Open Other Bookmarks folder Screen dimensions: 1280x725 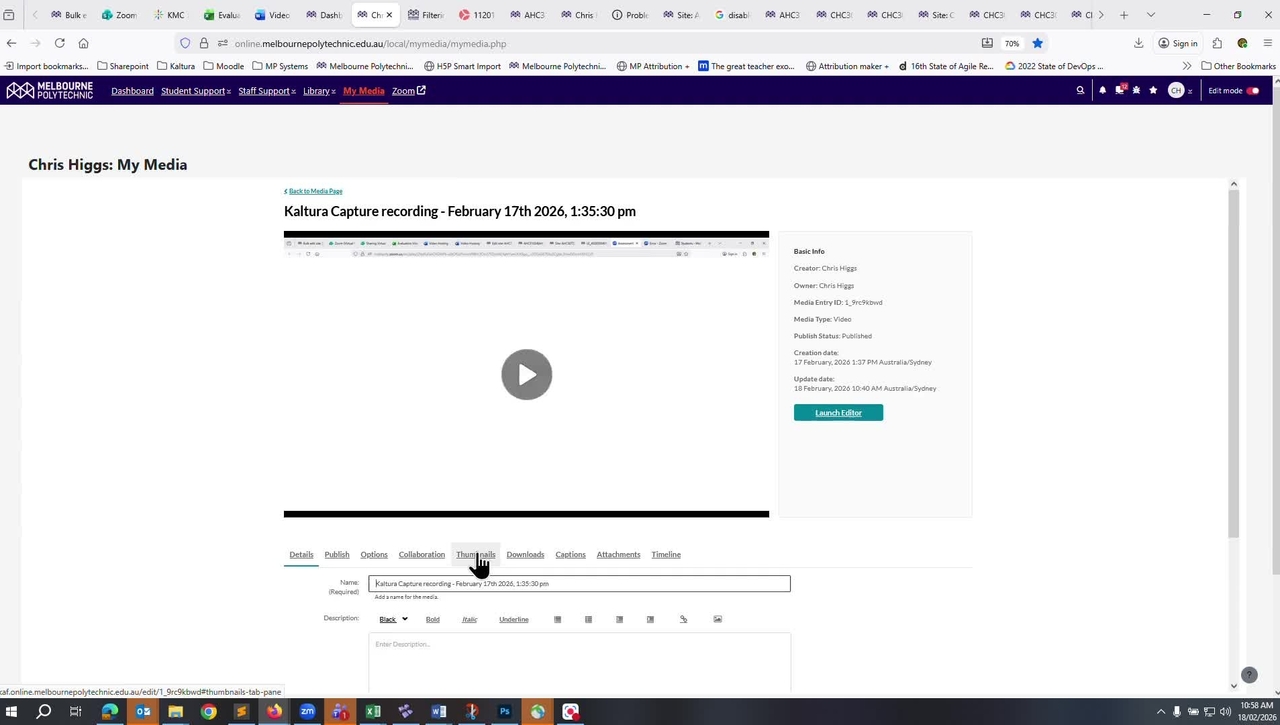1238,66
